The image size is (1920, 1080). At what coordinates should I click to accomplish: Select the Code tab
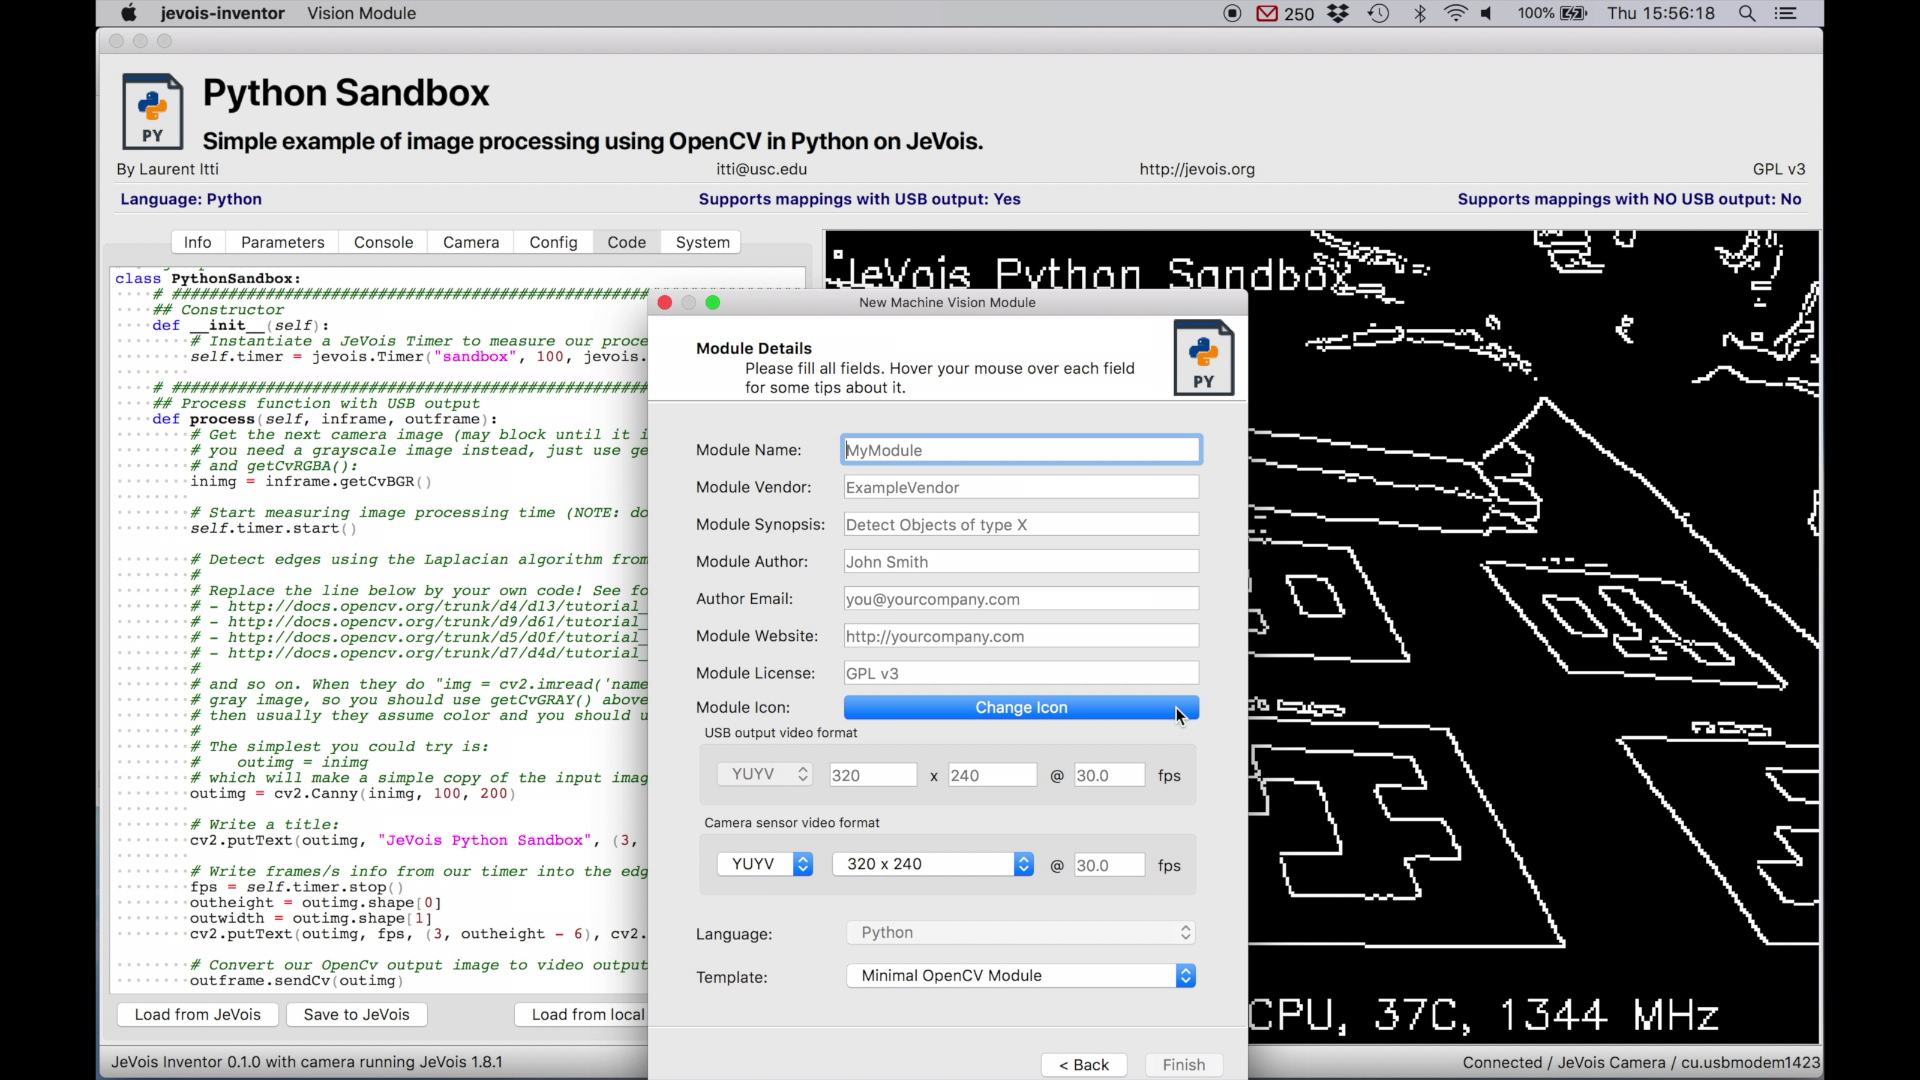click(627, 242)
